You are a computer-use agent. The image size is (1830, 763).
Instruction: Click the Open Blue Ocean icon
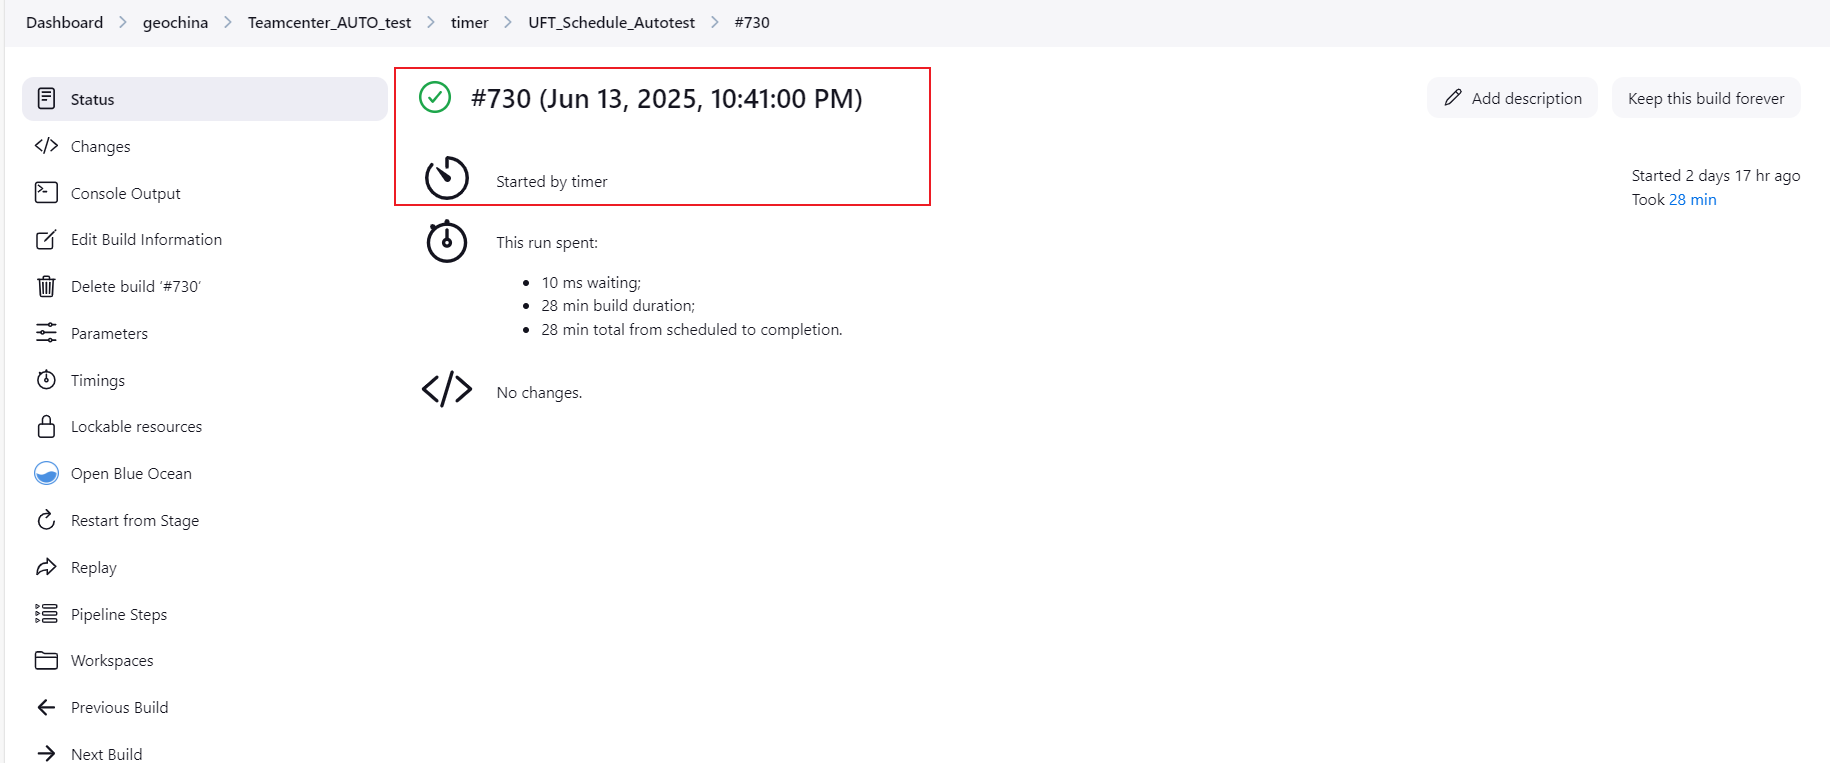(x=46, y=473)
